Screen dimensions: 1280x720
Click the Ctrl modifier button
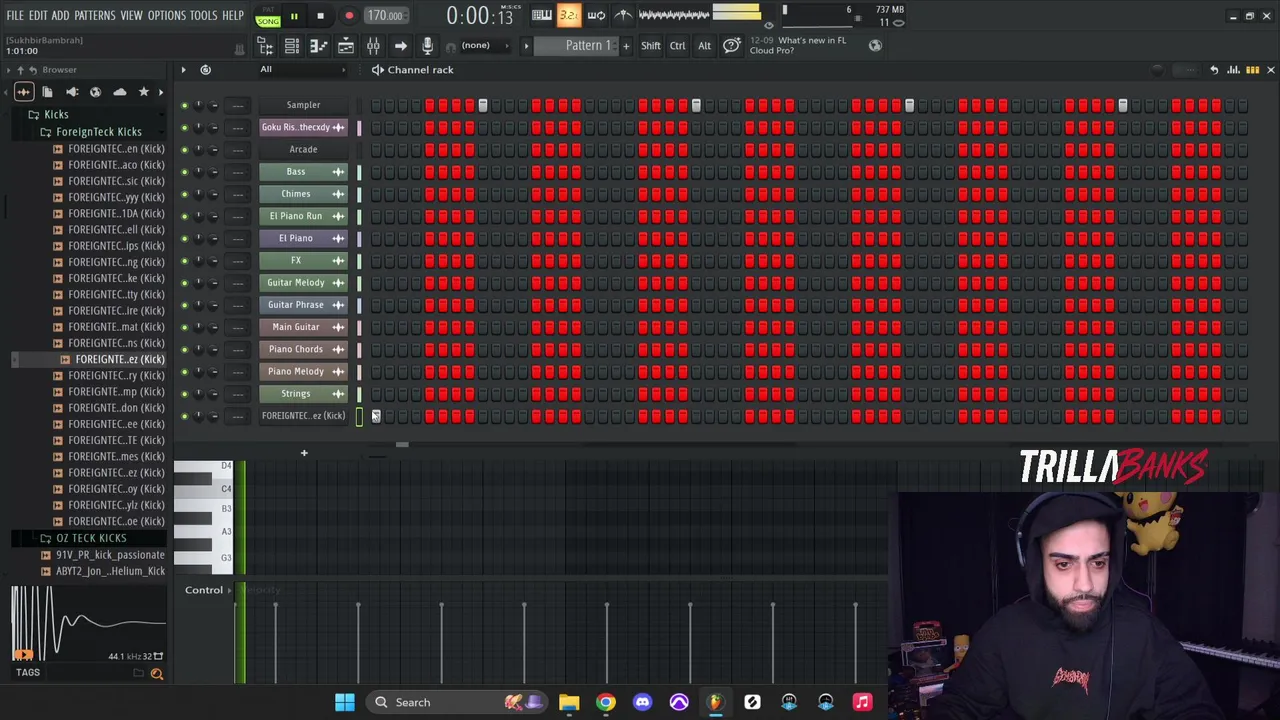[678, 46]
